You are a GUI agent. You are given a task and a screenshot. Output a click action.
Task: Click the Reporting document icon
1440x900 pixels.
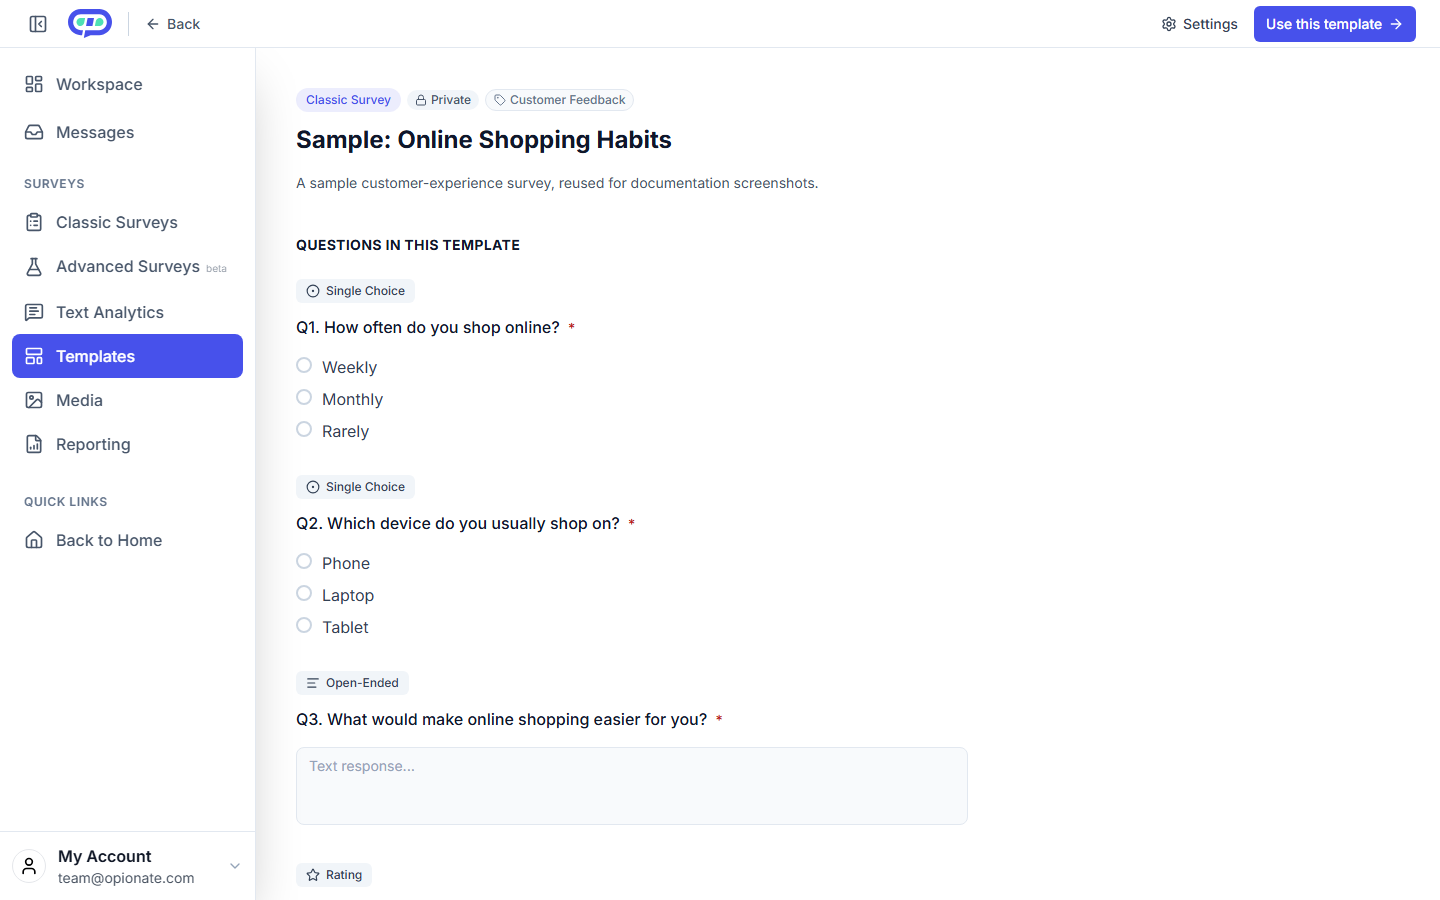[x=34, y=444]
